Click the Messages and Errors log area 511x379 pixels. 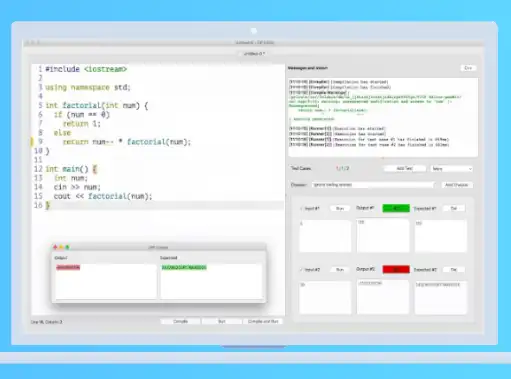pos(383,117)
